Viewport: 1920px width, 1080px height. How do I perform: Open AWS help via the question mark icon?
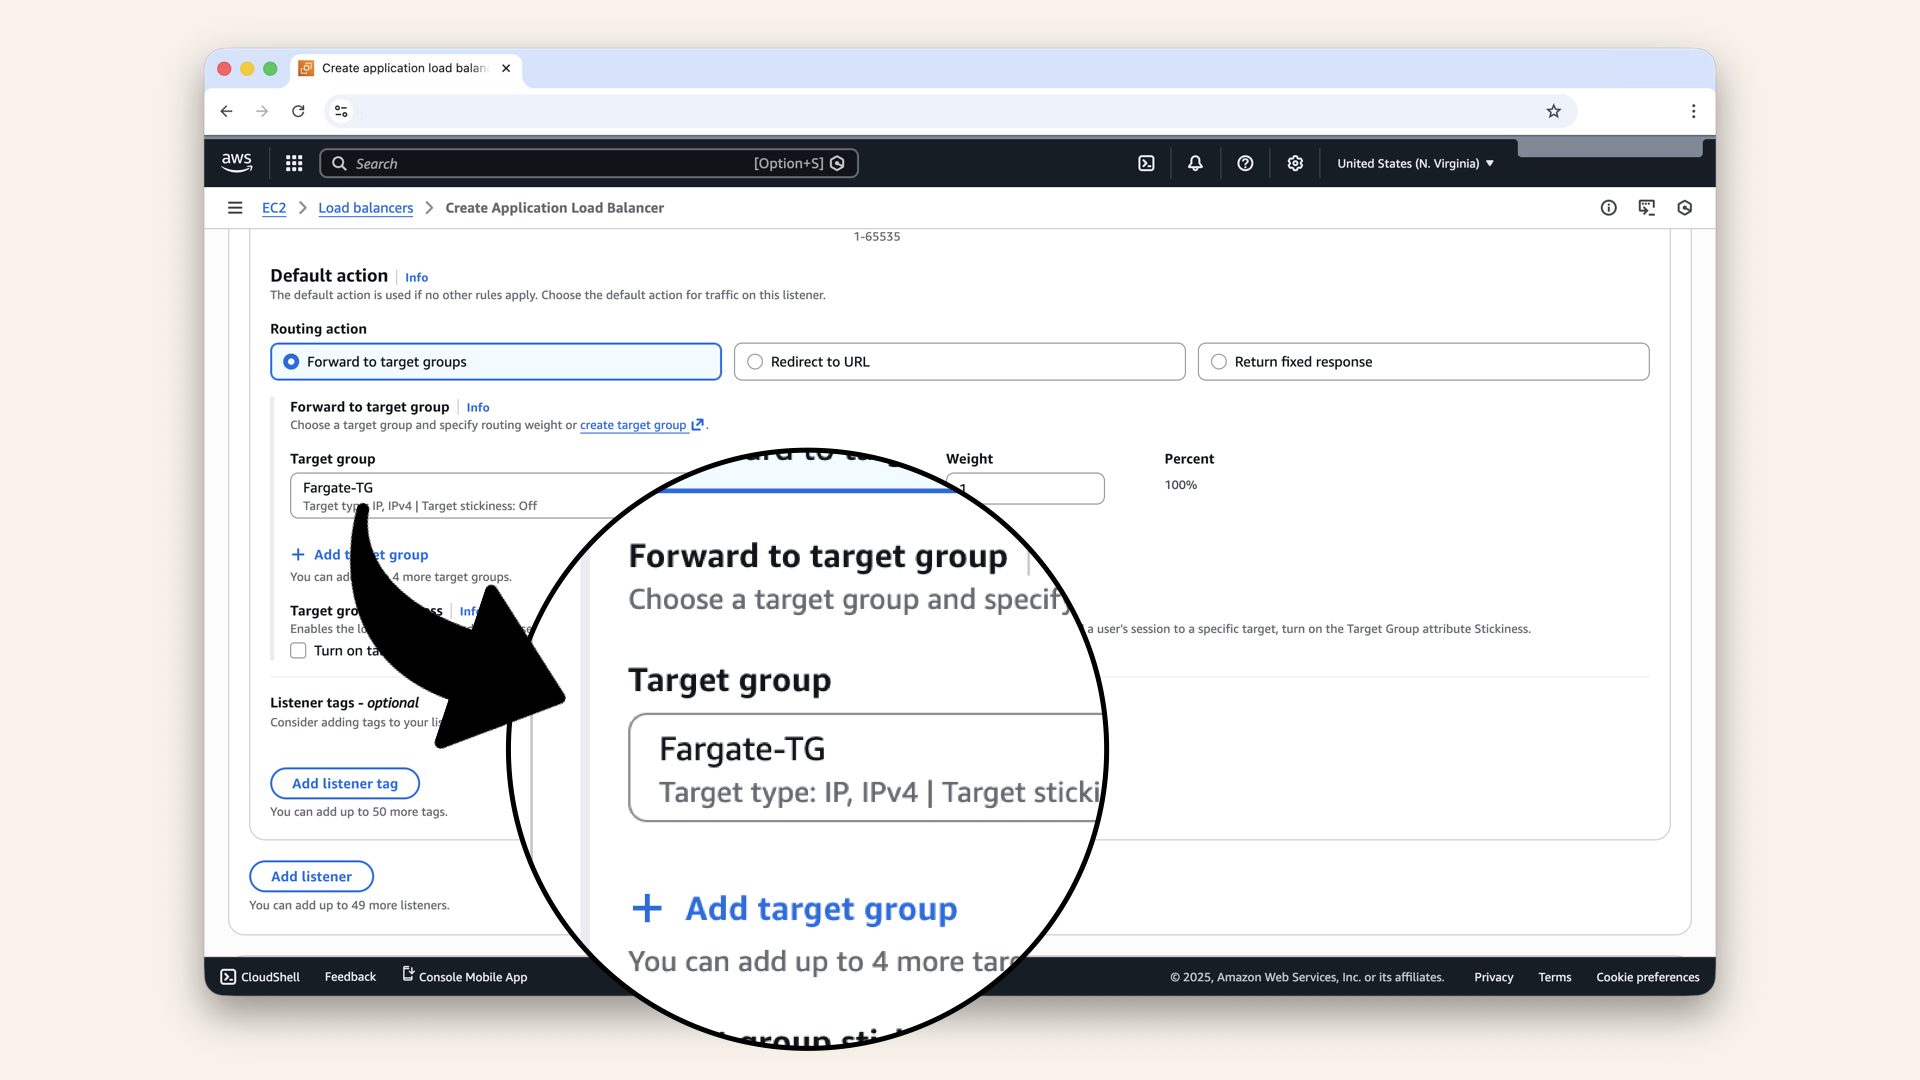(x=1245, y=163)
